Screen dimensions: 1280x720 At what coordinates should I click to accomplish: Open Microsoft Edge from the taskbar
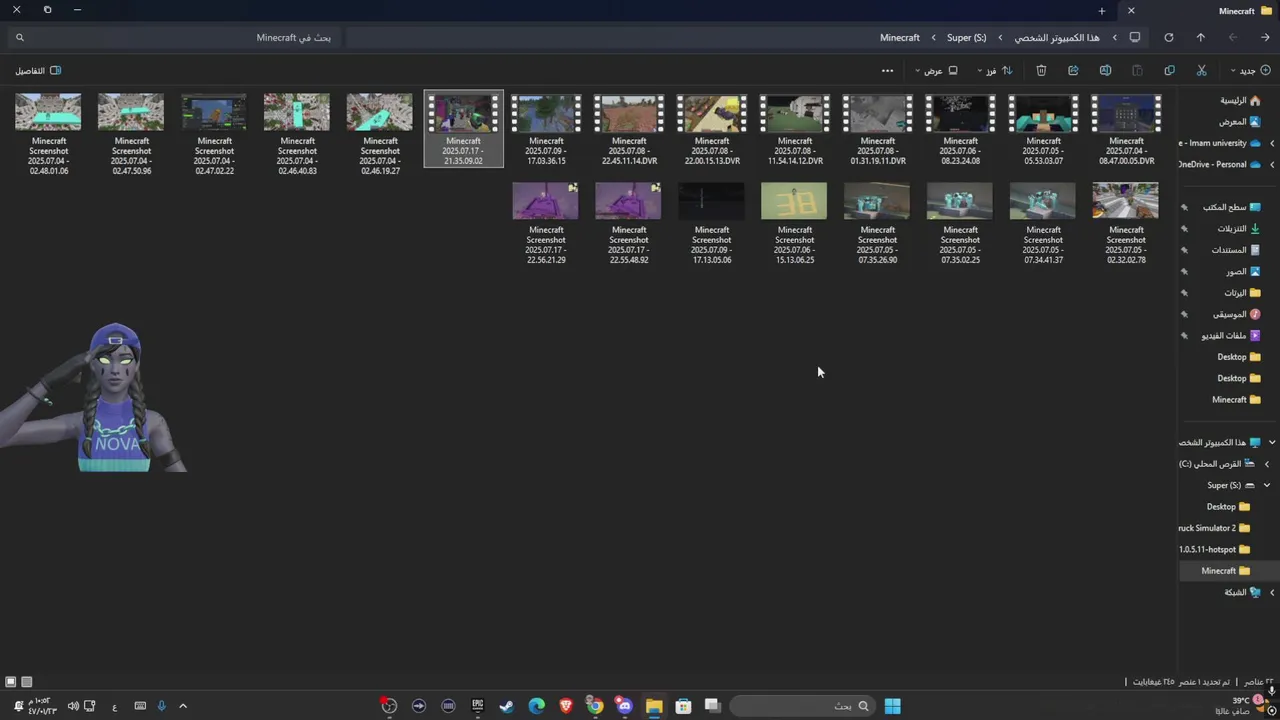pyautogui.click(x=536, y=706)
